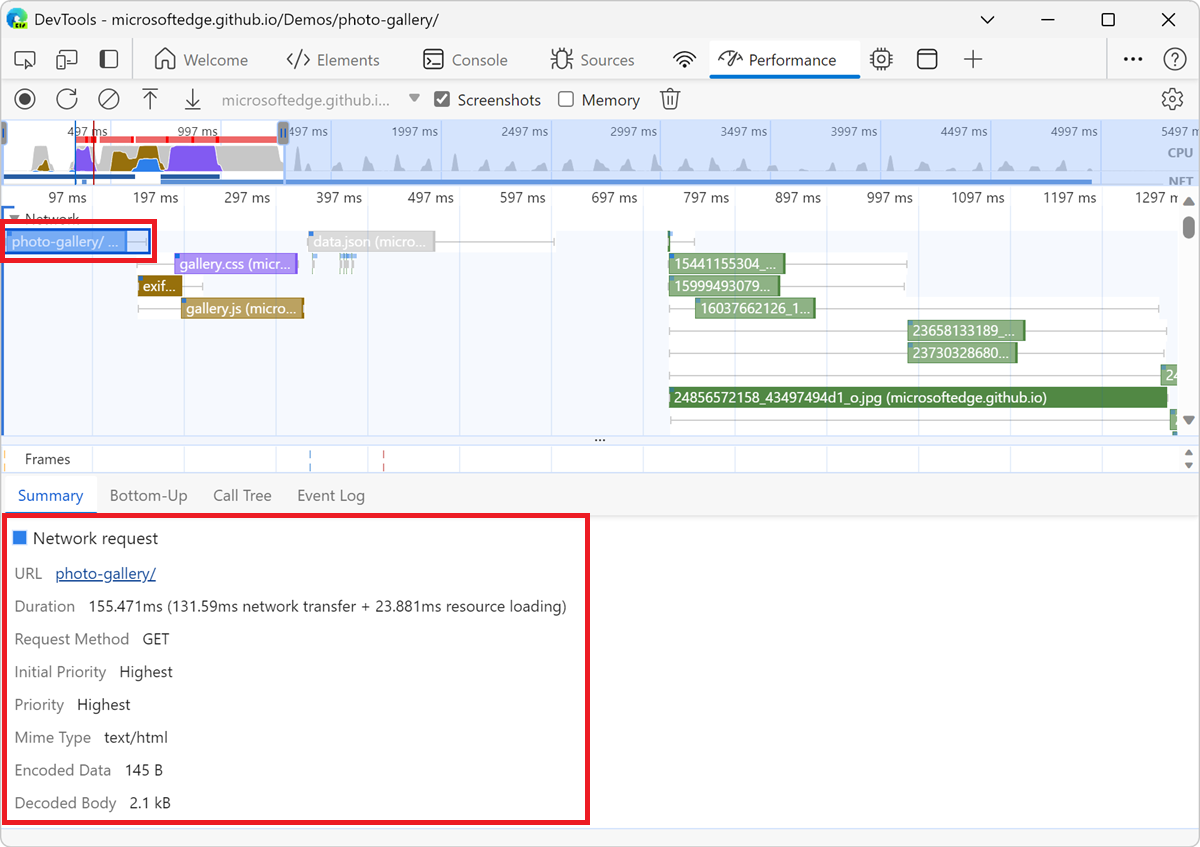Open the Console tab
This screenshot has width=1200, height=847.
click(465, 60)
